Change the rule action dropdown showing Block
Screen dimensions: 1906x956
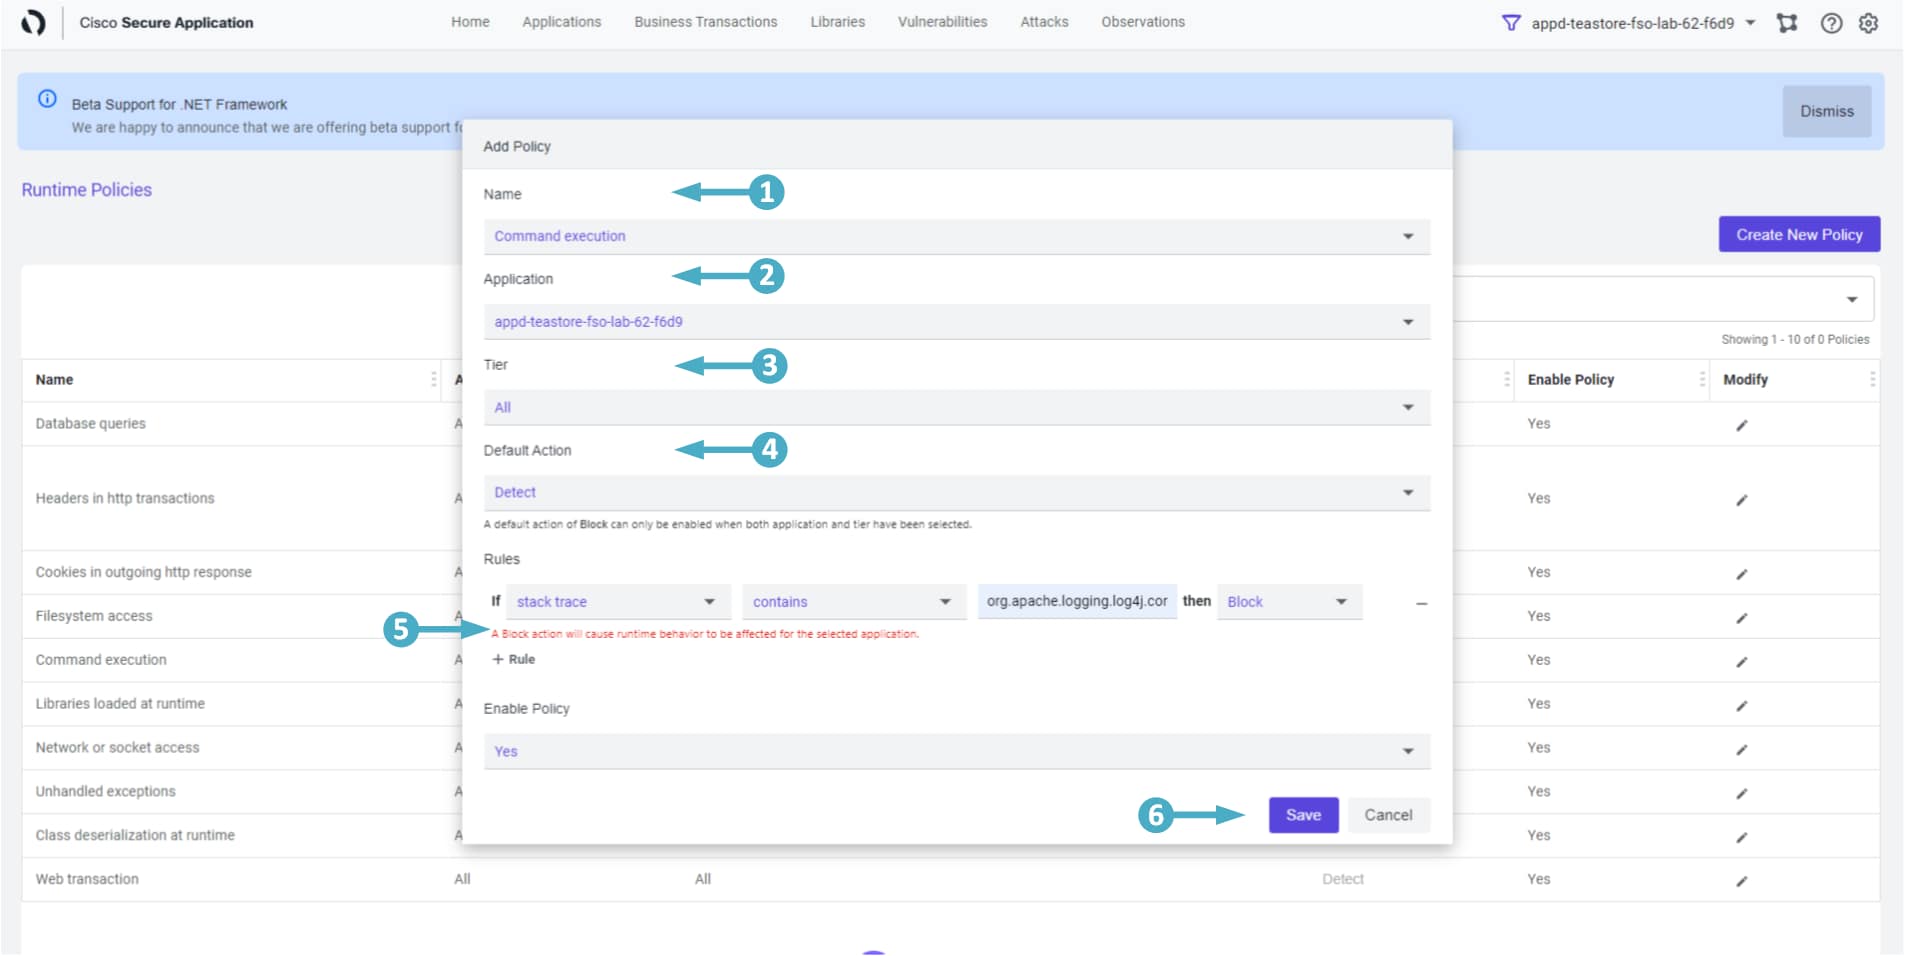tap(1288, 602)
